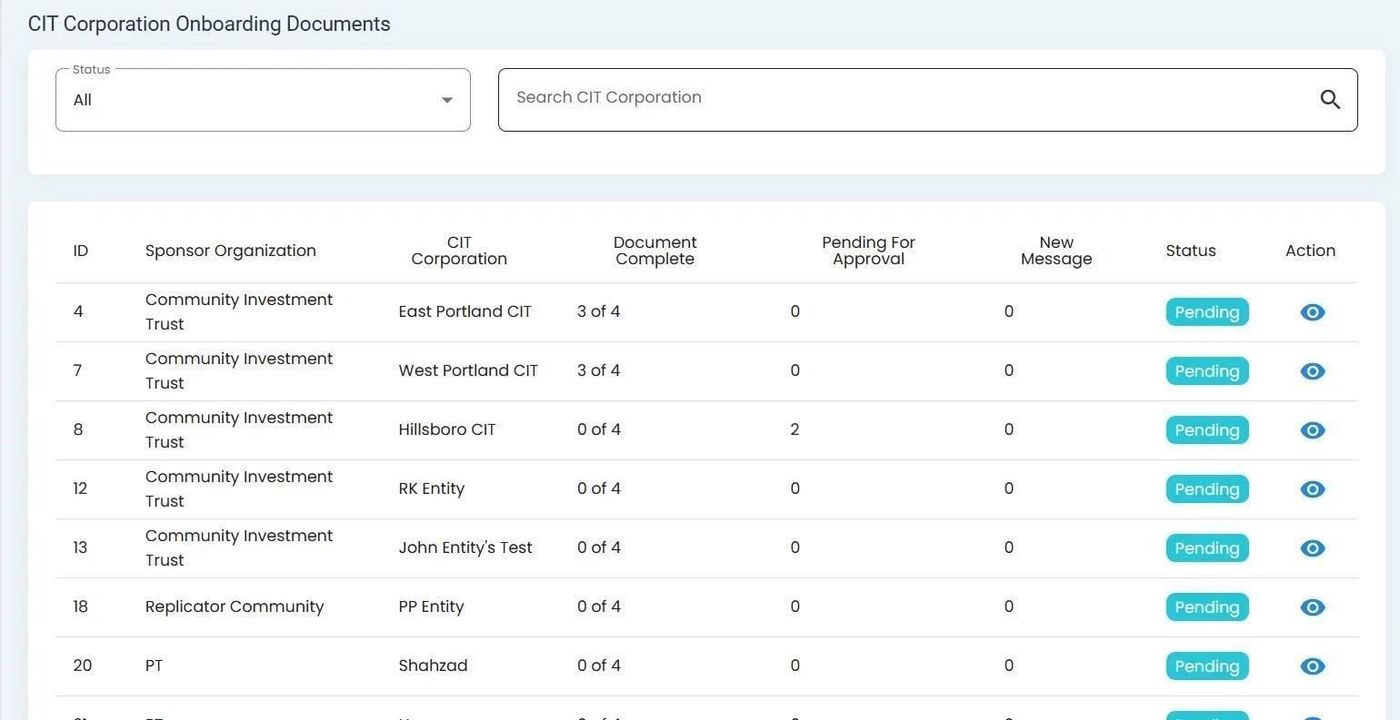Click eye icon for Shahzad row

point(1312,666)
